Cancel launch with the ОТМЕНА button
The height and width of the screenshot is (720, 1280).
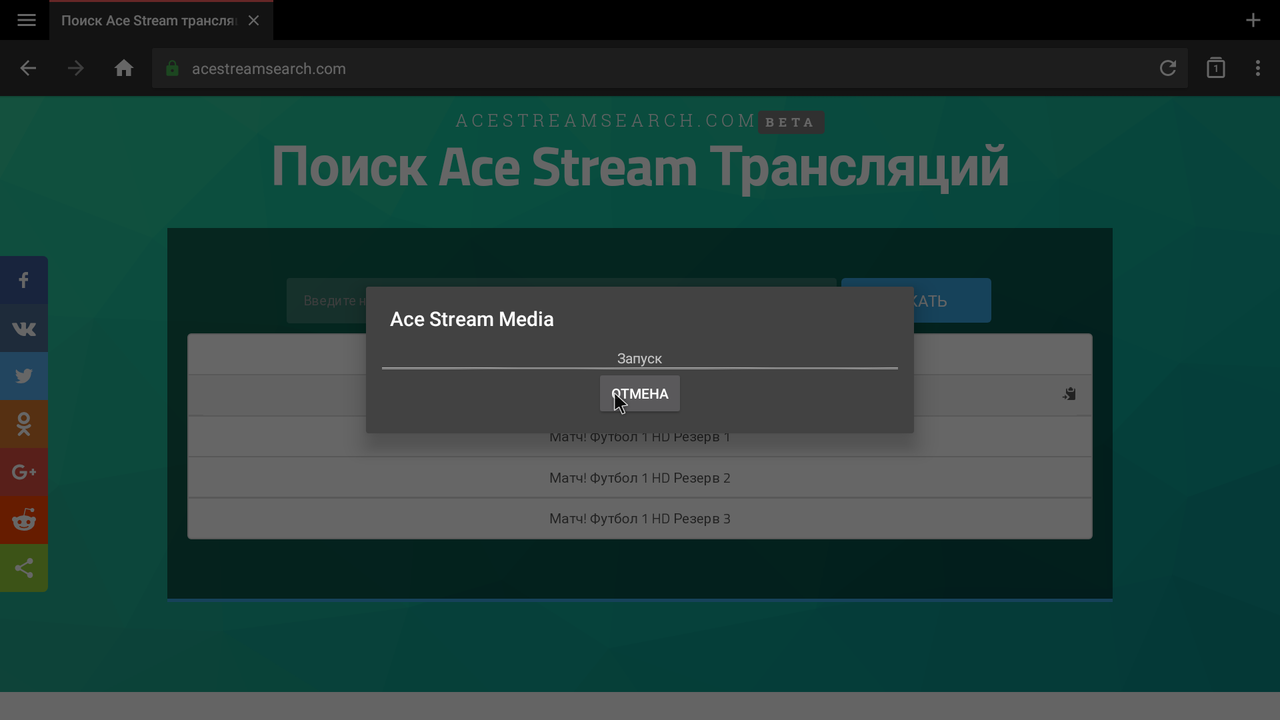pyautogui.click(x=640, y=394)
